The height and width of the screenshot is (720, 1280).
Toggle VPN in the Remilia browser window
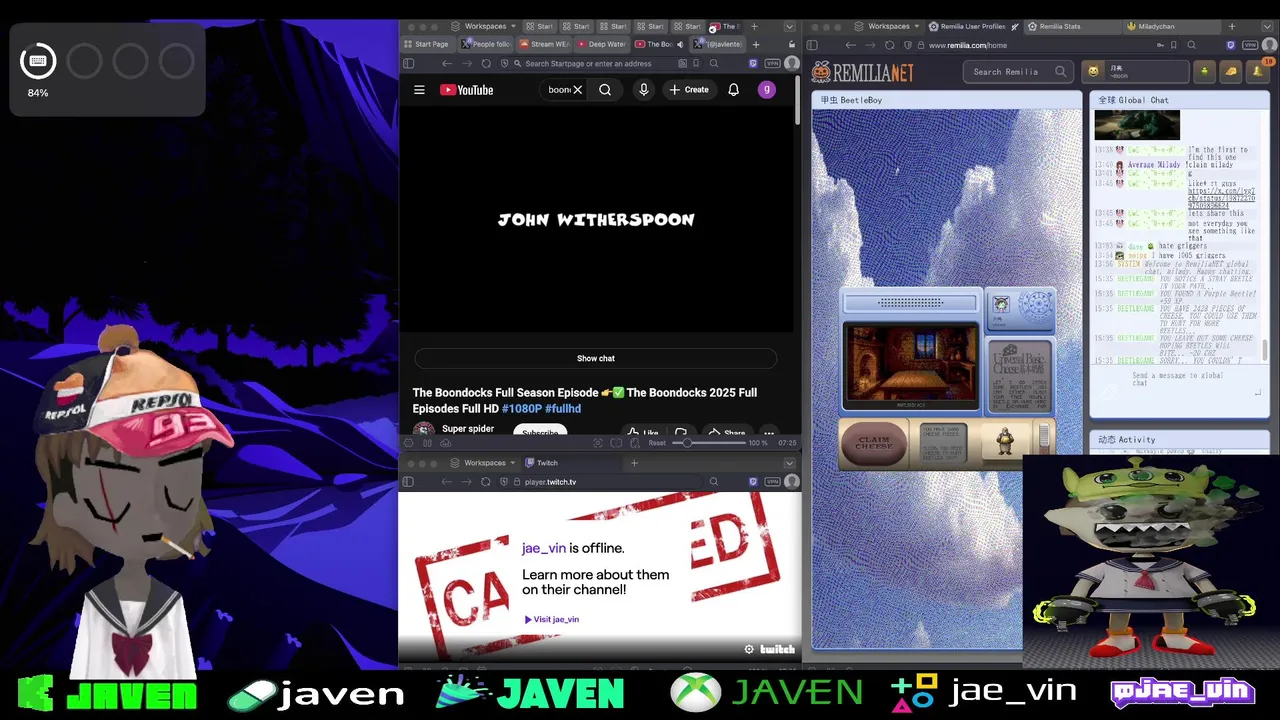point(1250,45)
